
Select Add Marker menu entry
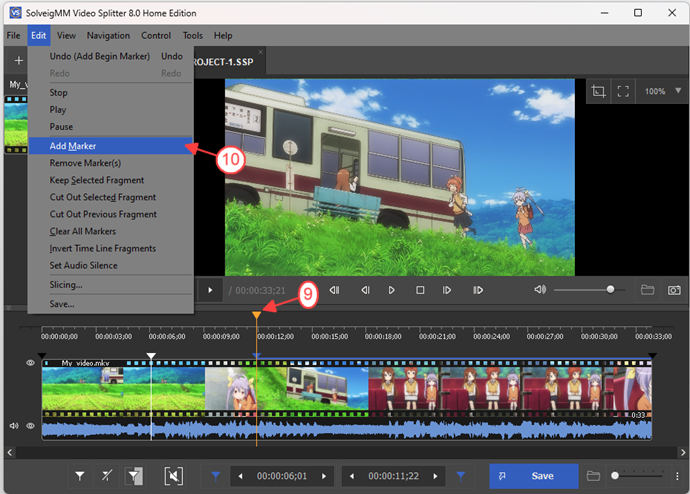click(110, 146)
